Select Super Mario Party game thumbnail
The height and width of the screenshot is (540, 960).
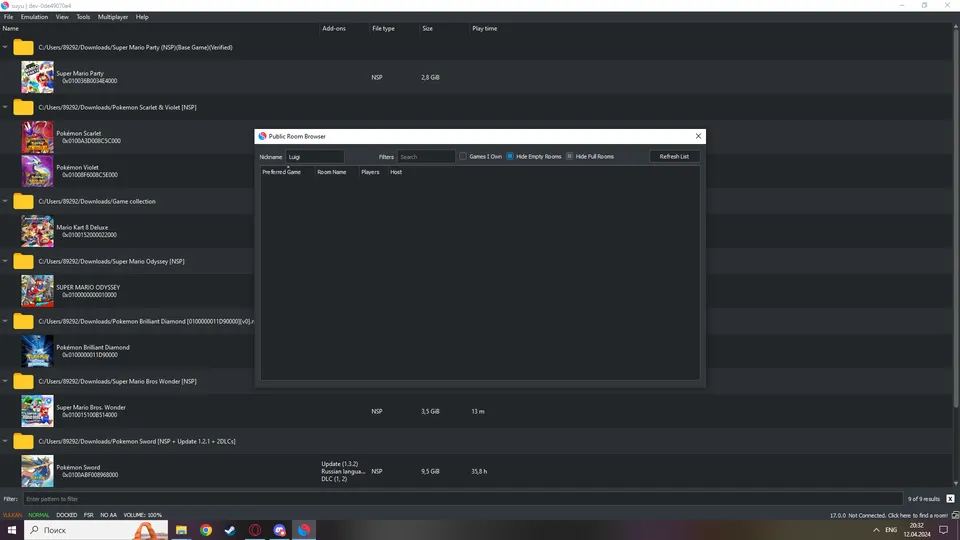[x=37, y=77]
